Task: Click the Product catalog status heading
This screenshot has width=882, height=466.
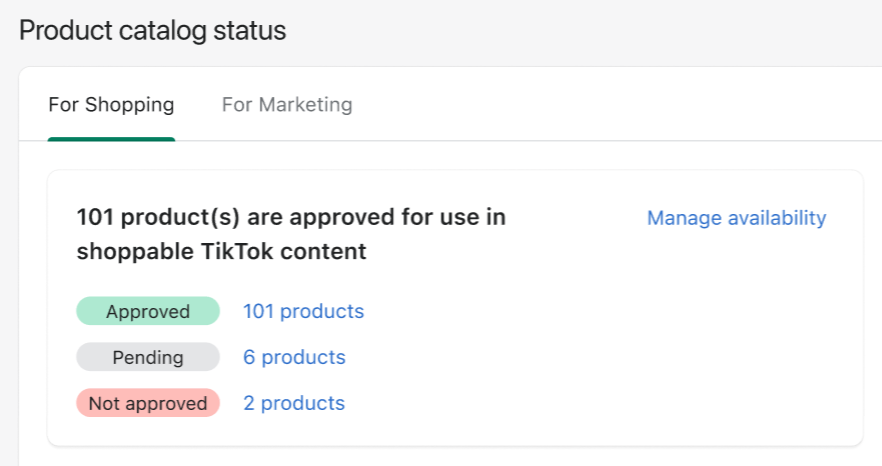Action: click(153, 30)
